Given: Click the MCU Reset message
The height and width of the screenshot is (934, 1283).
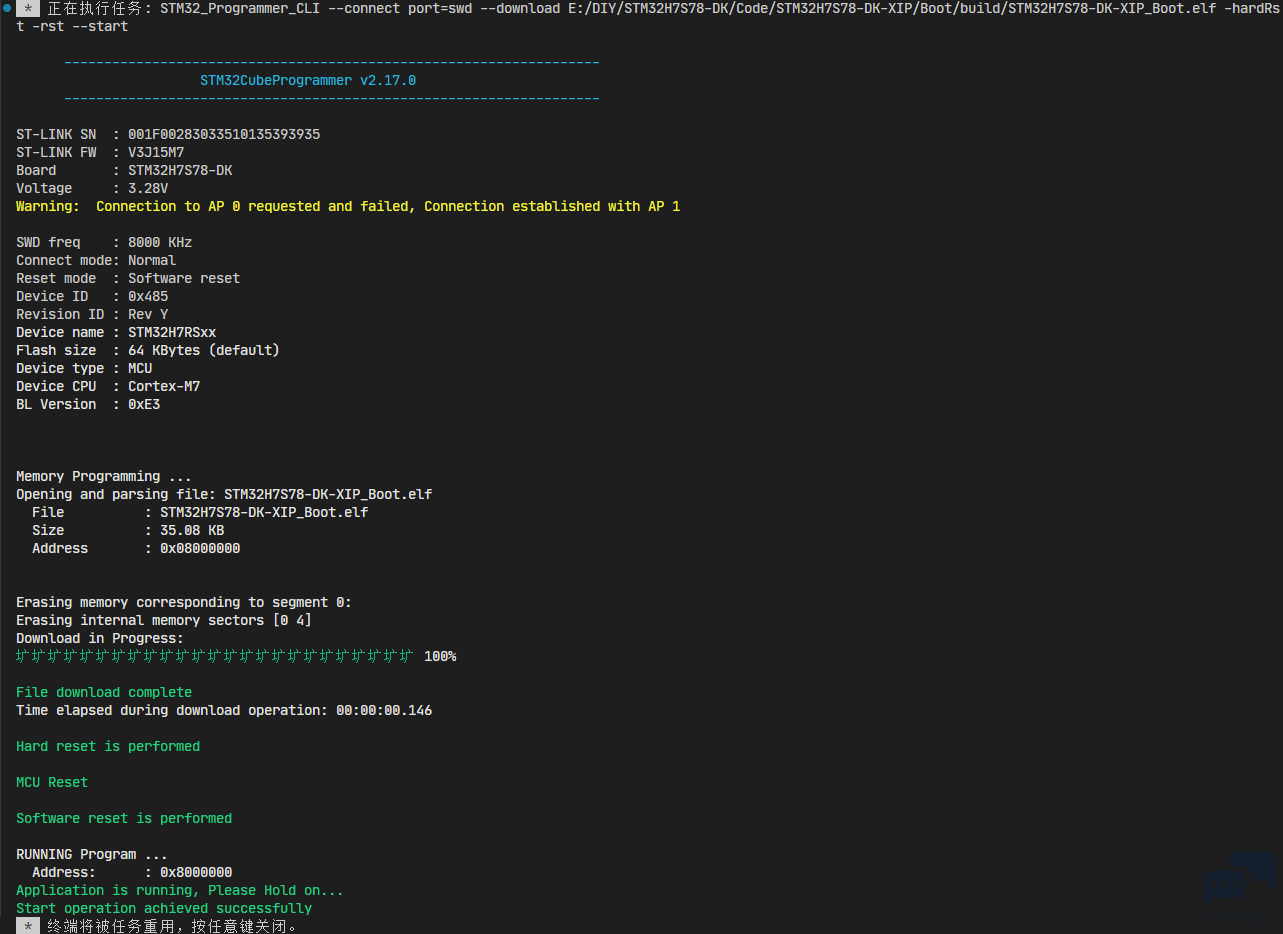Looking at the screenshot, I should click(x=52, y=782).
